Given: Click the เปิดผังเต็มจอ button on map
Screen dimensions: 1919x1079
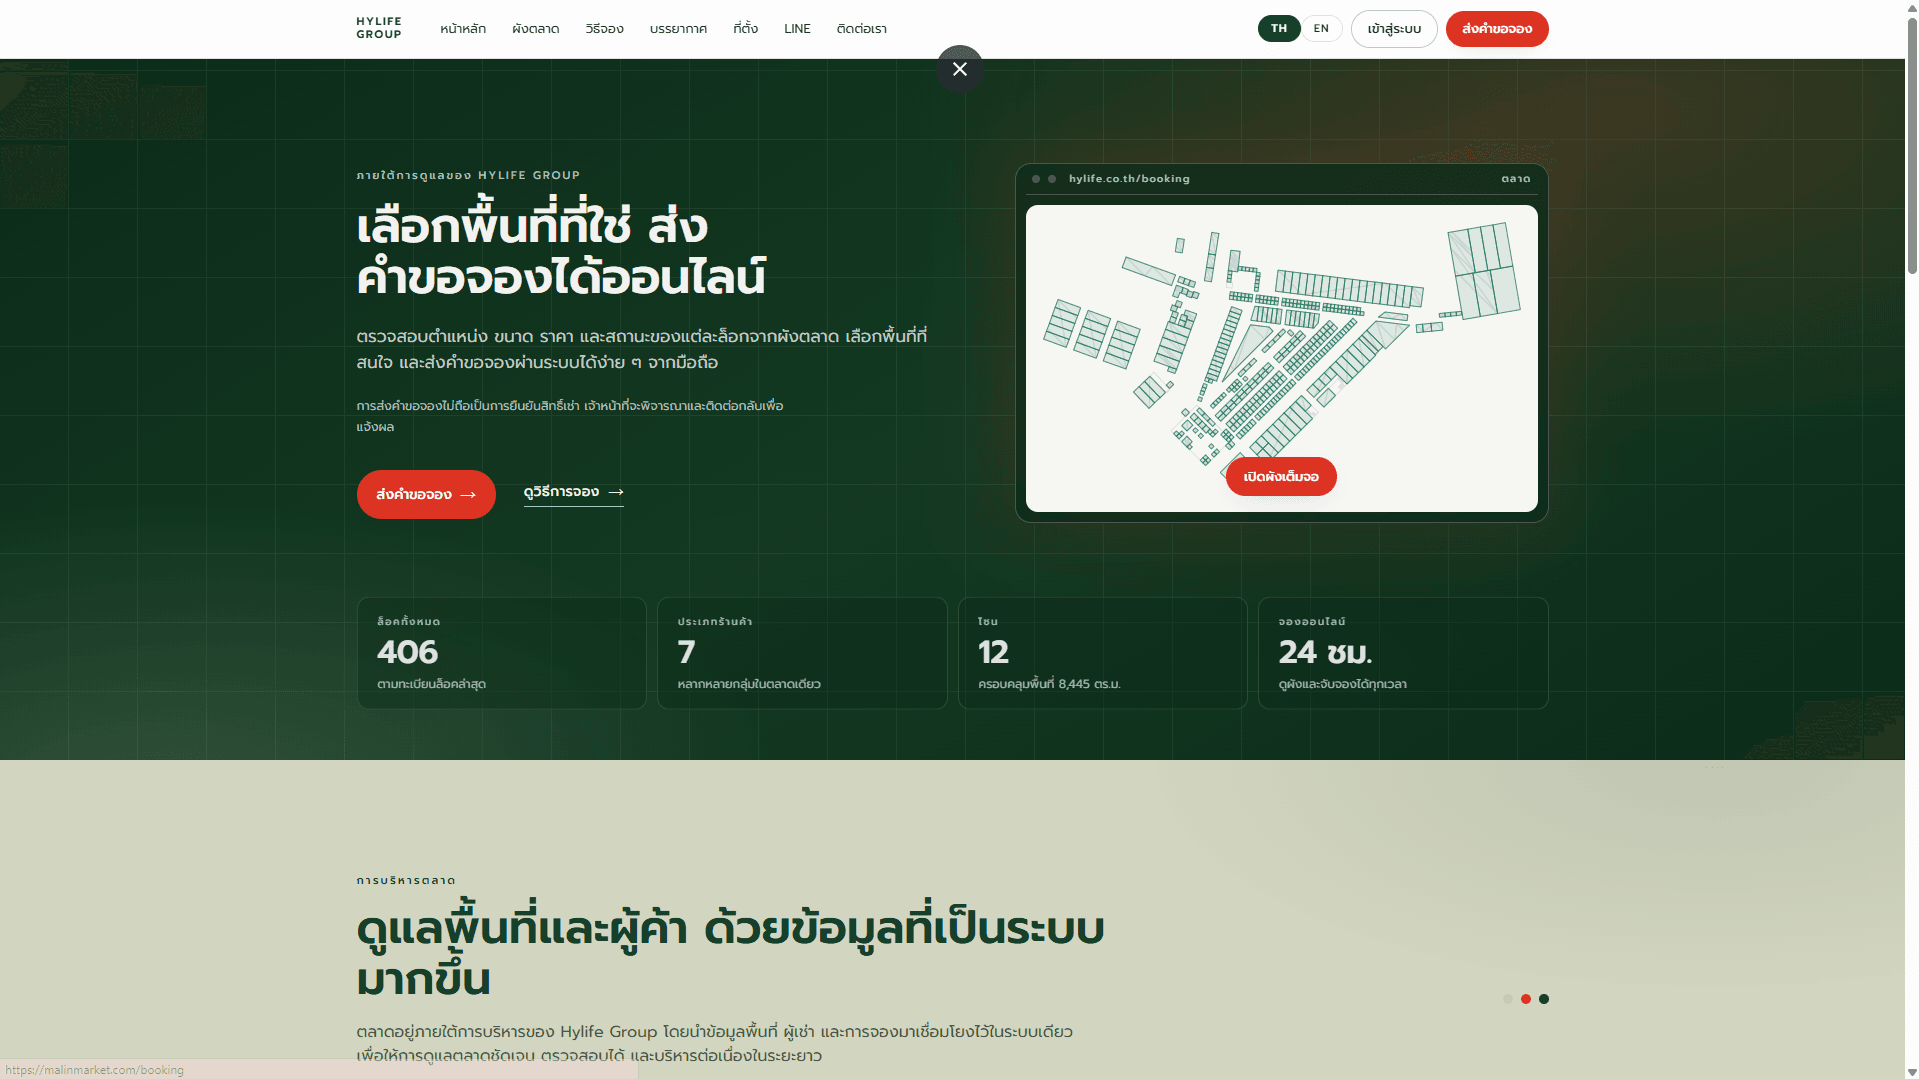Looking at the screenshot, I should 1281,476.
